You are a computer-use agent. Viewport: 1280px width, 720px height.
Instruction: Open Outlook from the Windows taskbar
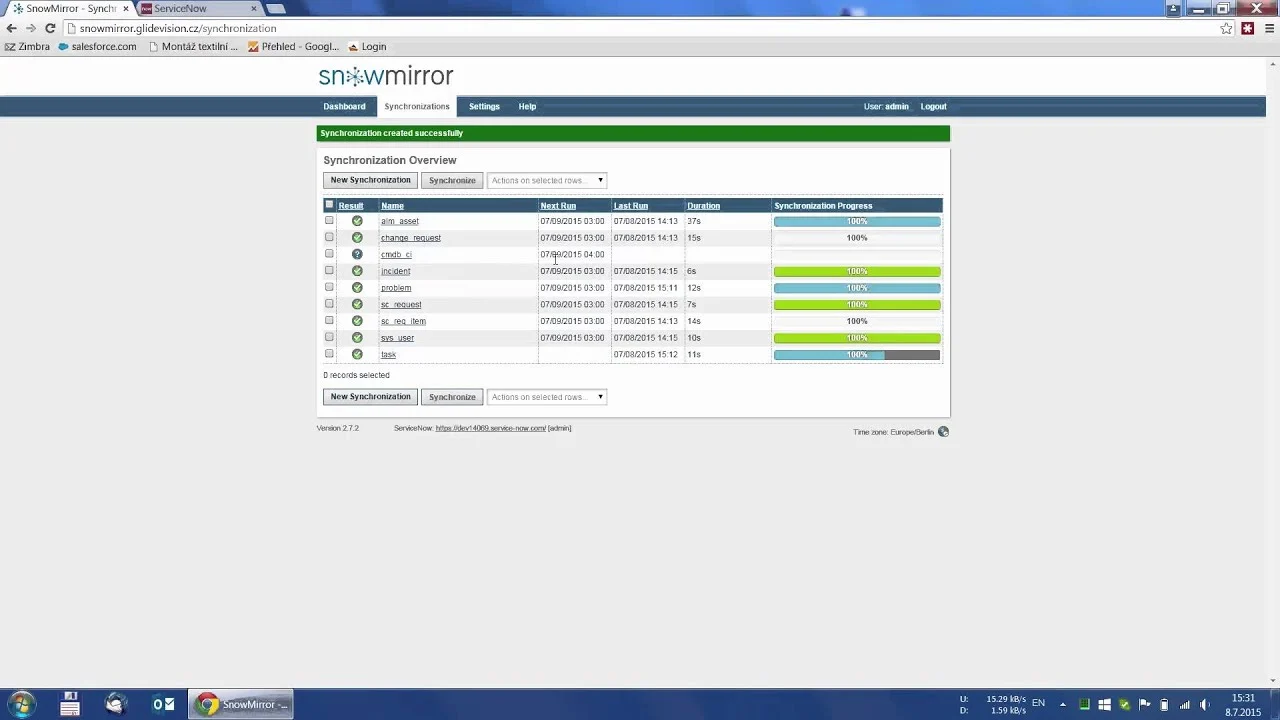[x=163, y=704]
